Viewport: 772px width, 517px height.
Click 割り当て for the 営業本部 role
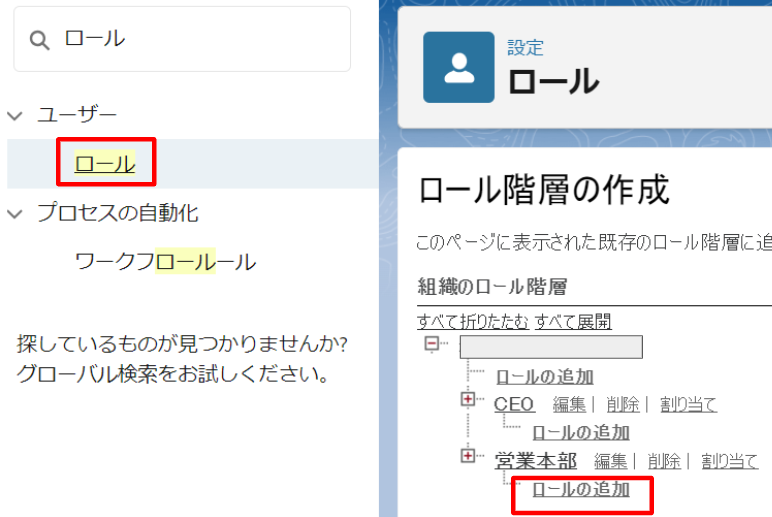click(x=730, y=461)
